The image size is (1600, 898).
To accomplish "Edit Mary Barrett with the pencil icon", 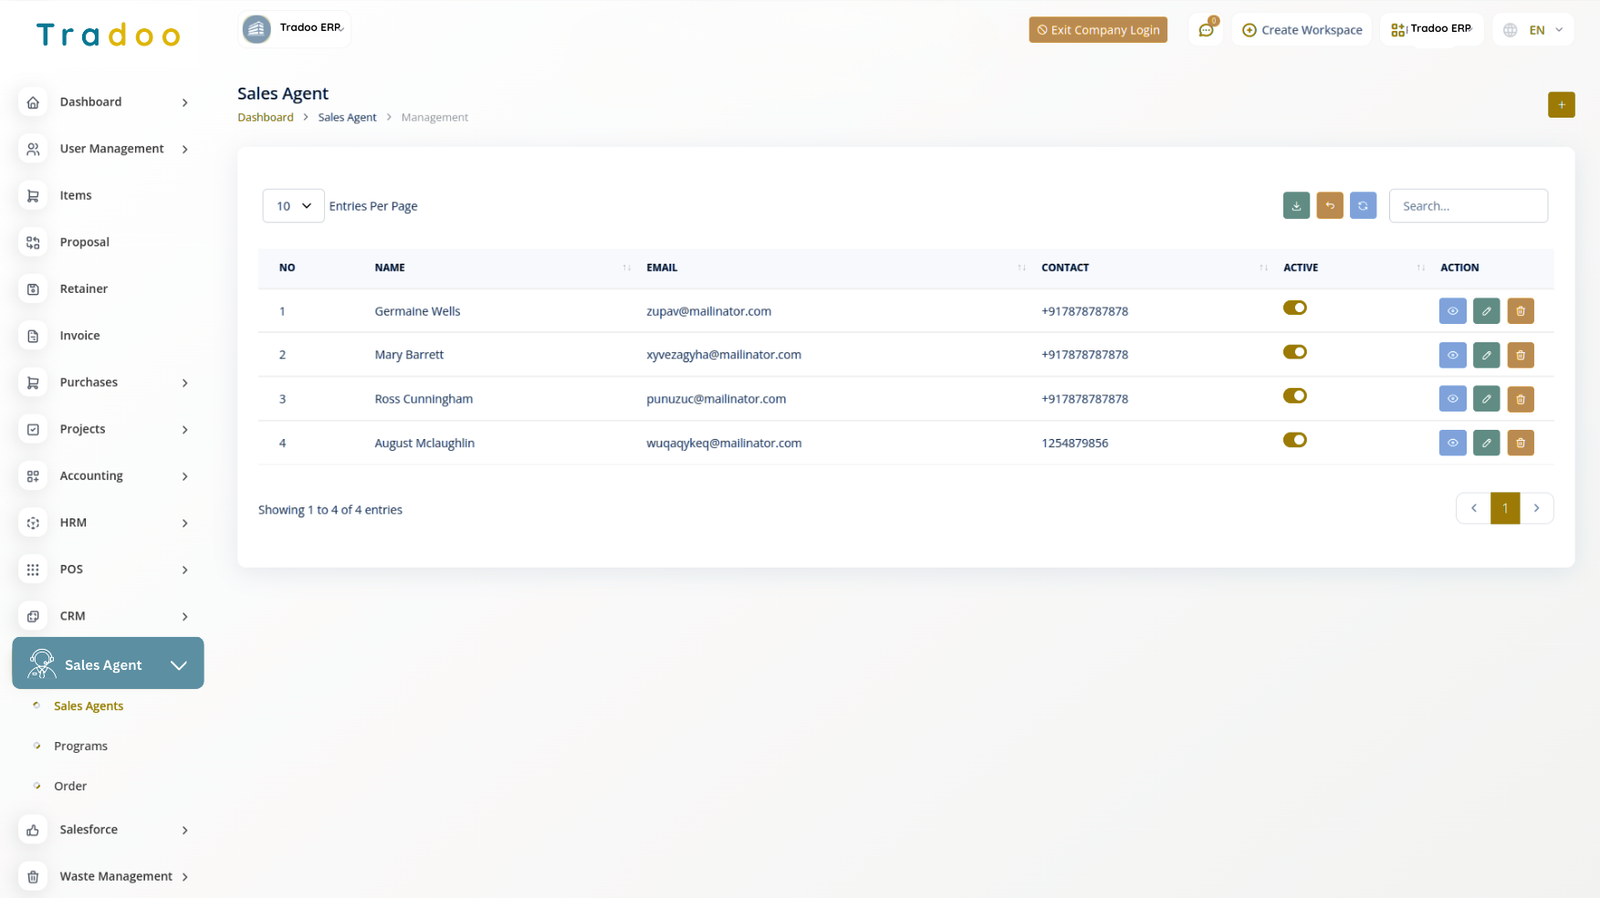I will point(1486,355).
